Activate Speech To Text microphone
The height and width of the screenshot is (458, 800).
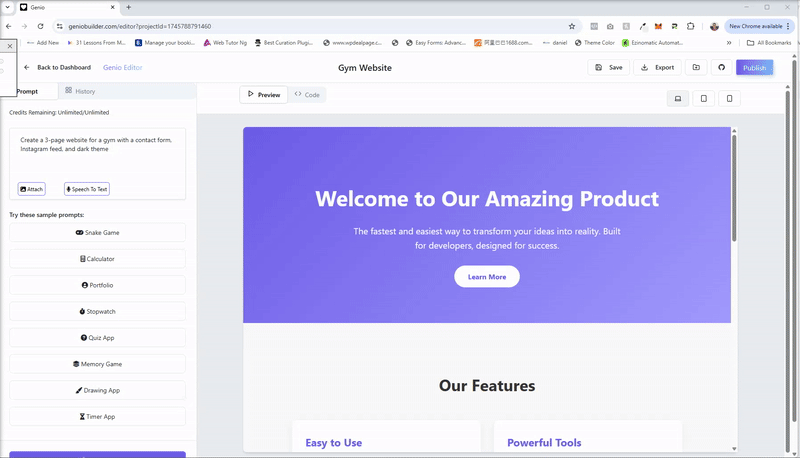point(87,189)
